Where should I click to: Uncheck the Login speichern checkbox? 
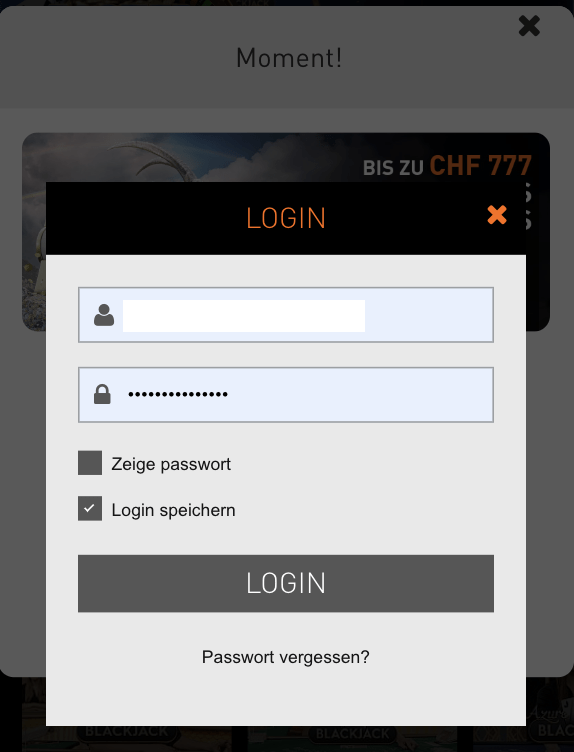point(90,508)
